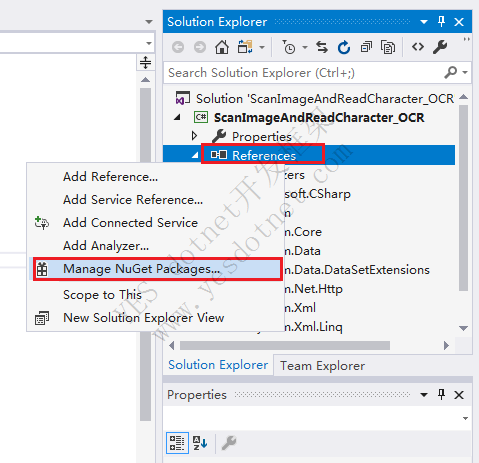Screen dimensions: 479x463
Task: Toggle auto-hide pin on Solution Explorer
Action: click(x=441, y=22)
